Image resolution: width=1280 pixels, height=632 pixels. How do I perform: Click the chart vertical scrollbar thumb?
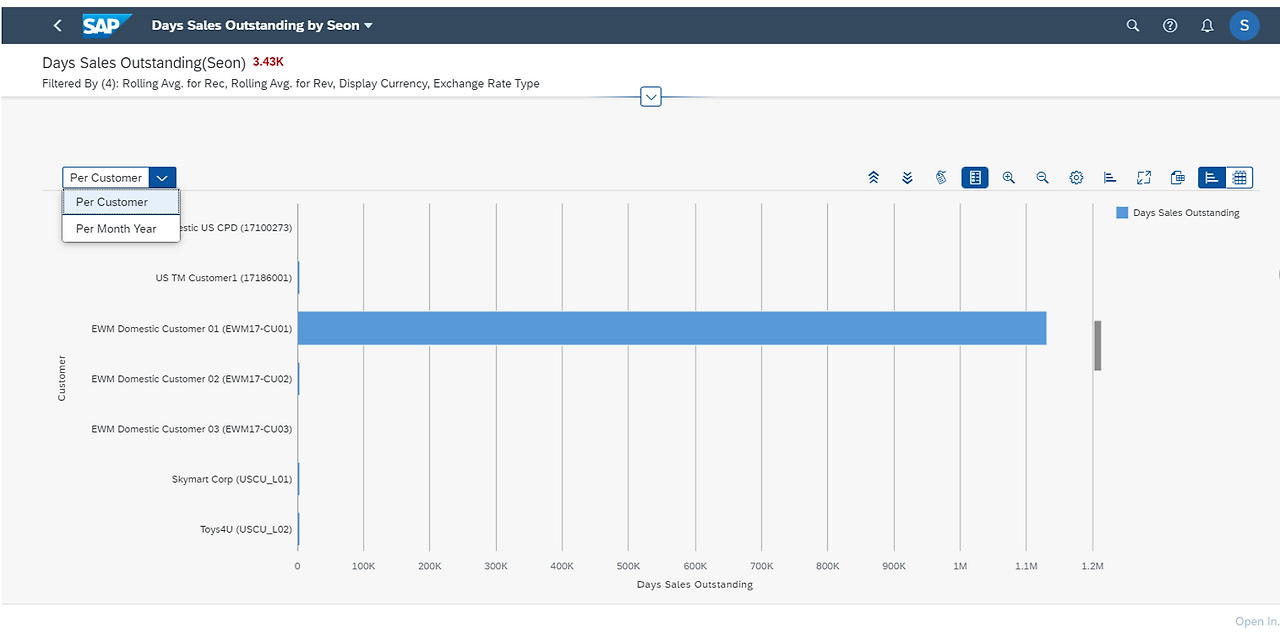pos(1097,346)
